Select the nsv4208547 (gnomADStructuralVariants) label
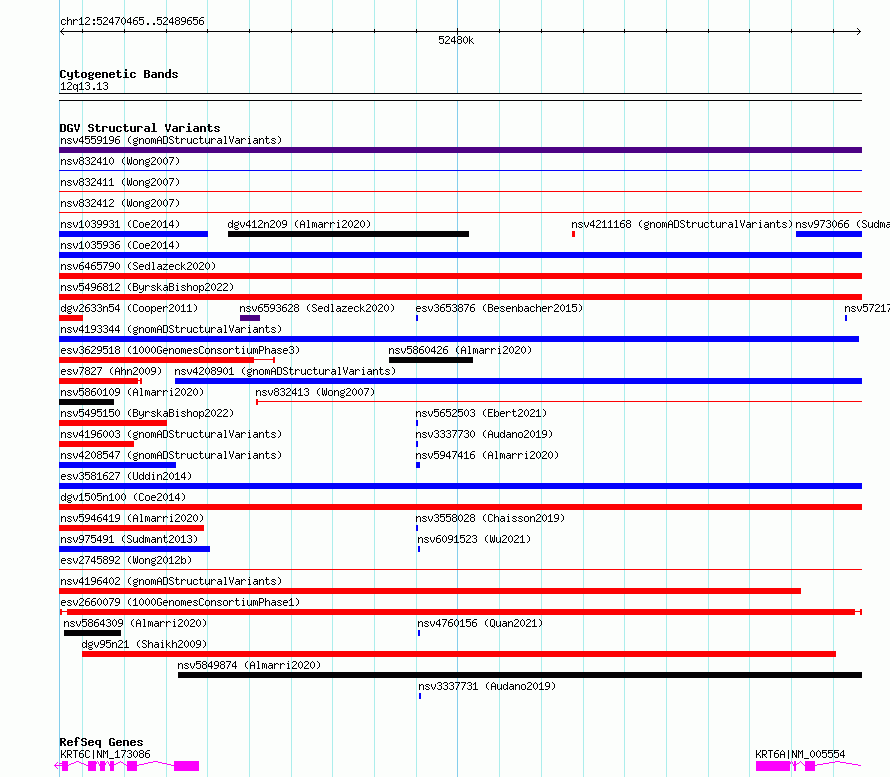Image resolution: width=890 pixels, height=777 pixels. tap(171, 455)
